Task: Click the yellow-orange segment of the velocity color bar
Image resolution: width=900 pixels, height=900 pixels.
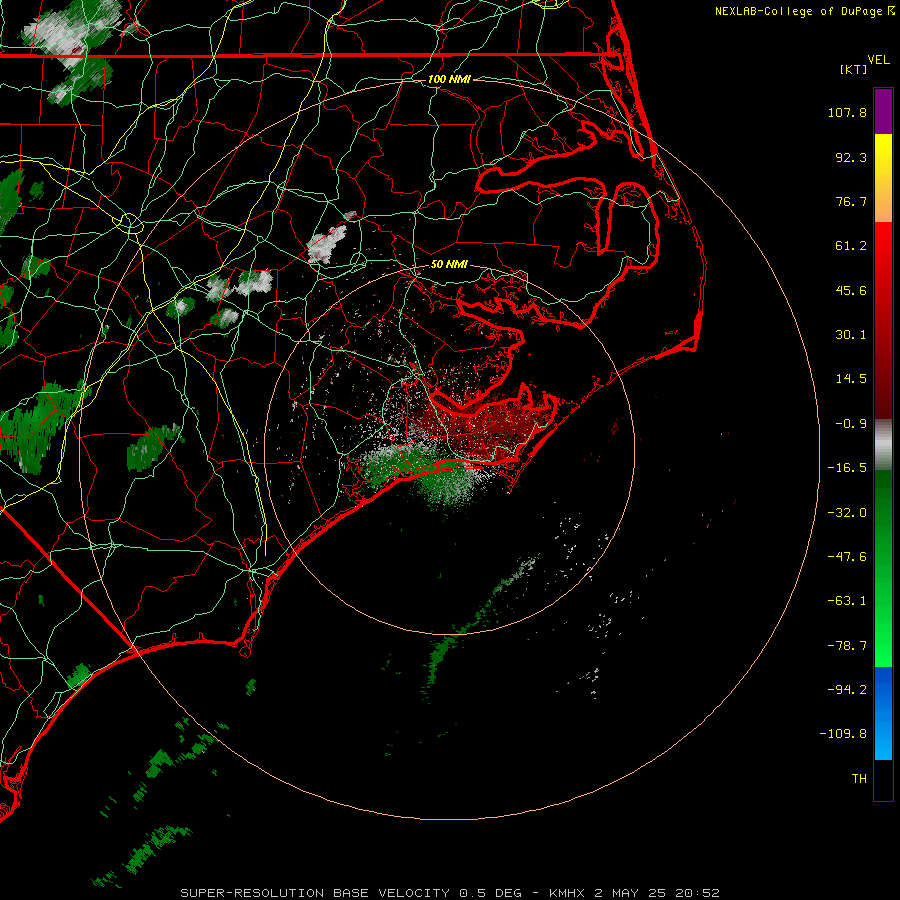Action: pyautogui.click(x=883, y=178)
